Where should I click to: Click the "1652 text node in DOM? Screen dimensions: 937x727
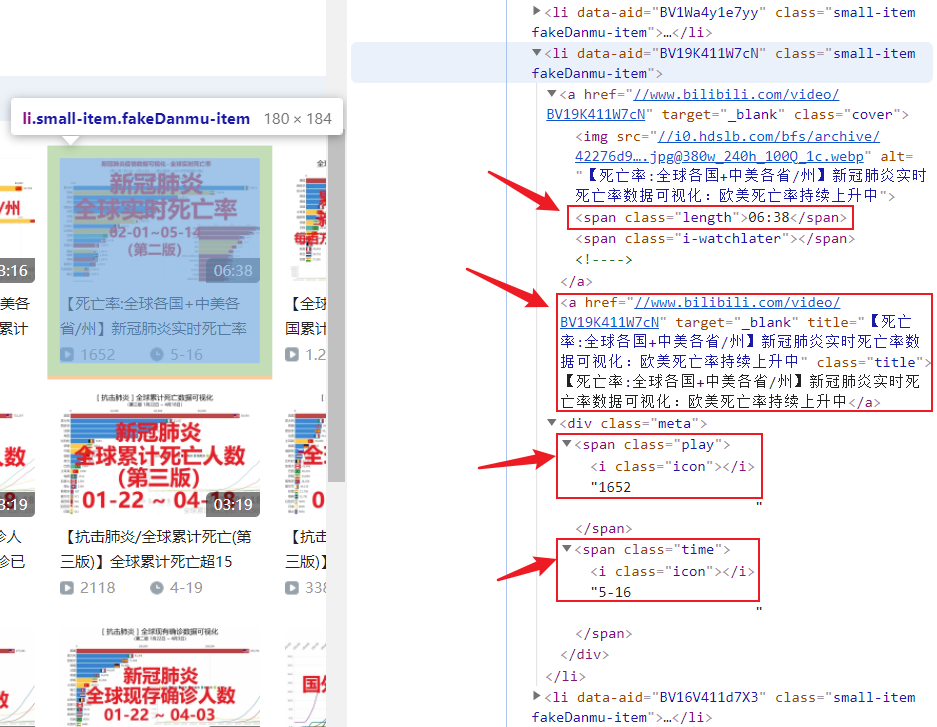coord(610,487)
